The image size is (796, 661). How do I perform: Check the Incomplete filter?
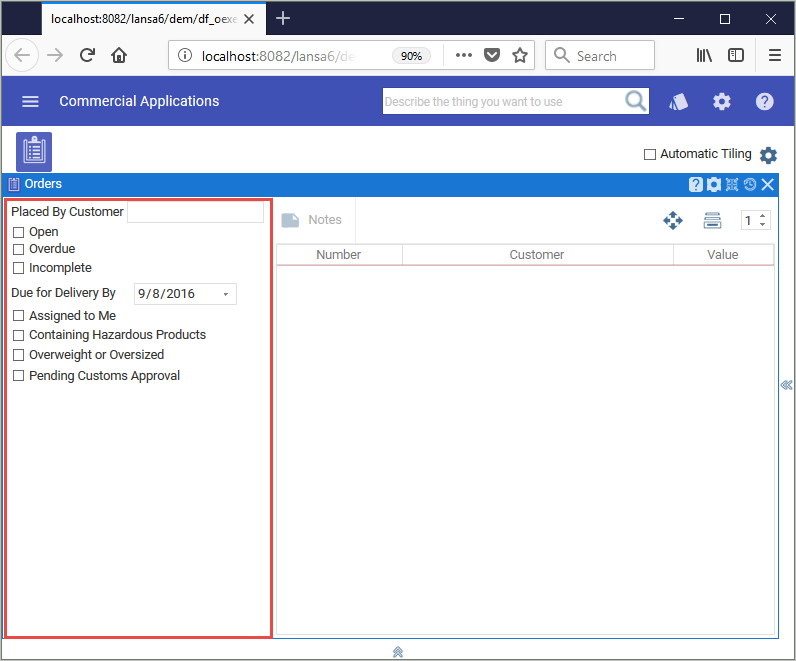pyautogui.click(x=18, y=268)
